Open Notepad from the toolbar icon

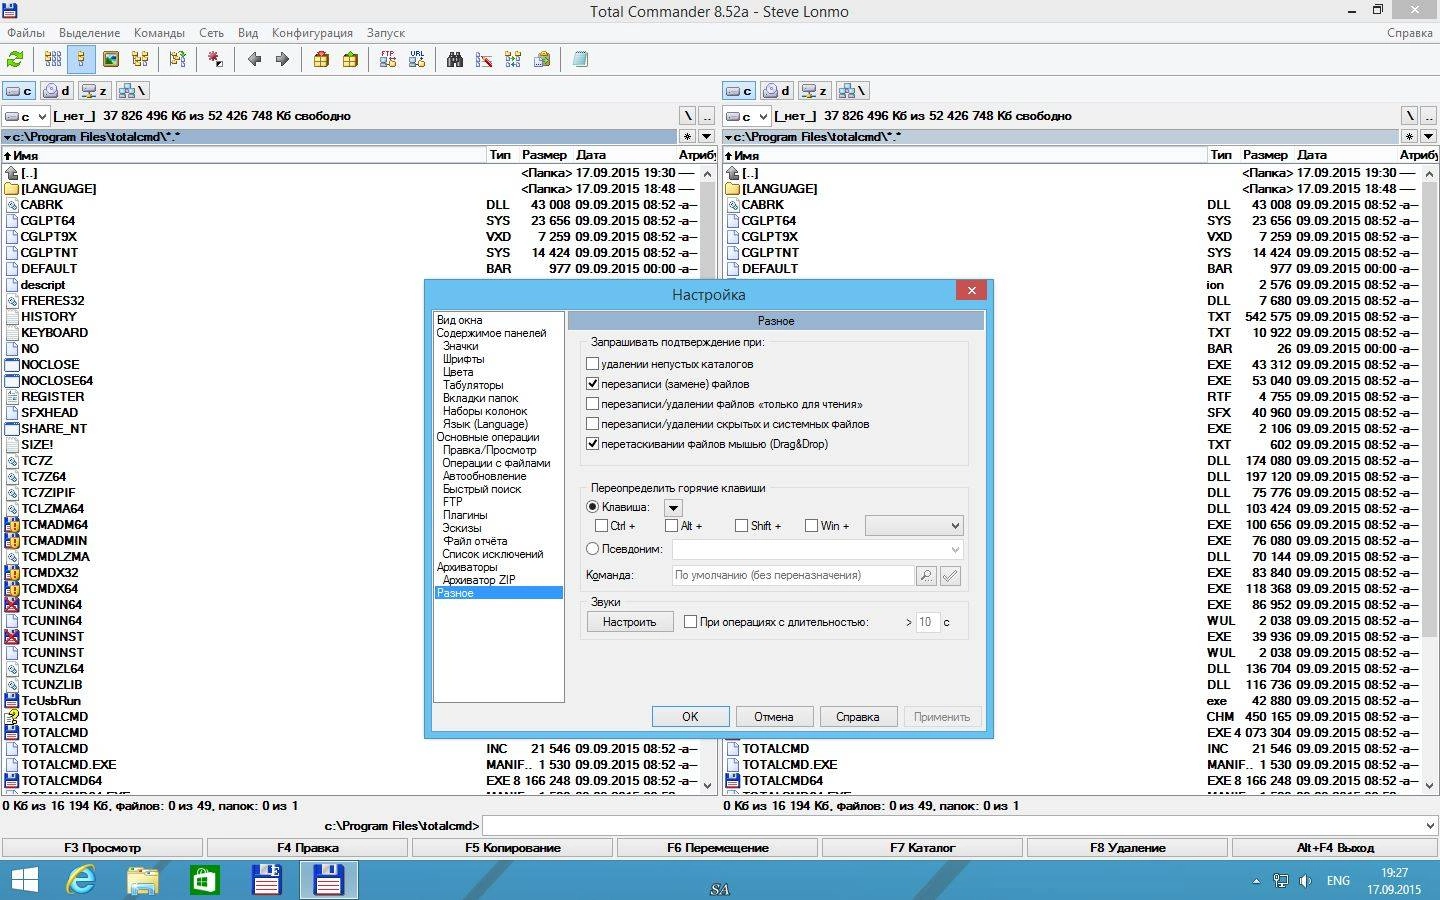point(580,60)
